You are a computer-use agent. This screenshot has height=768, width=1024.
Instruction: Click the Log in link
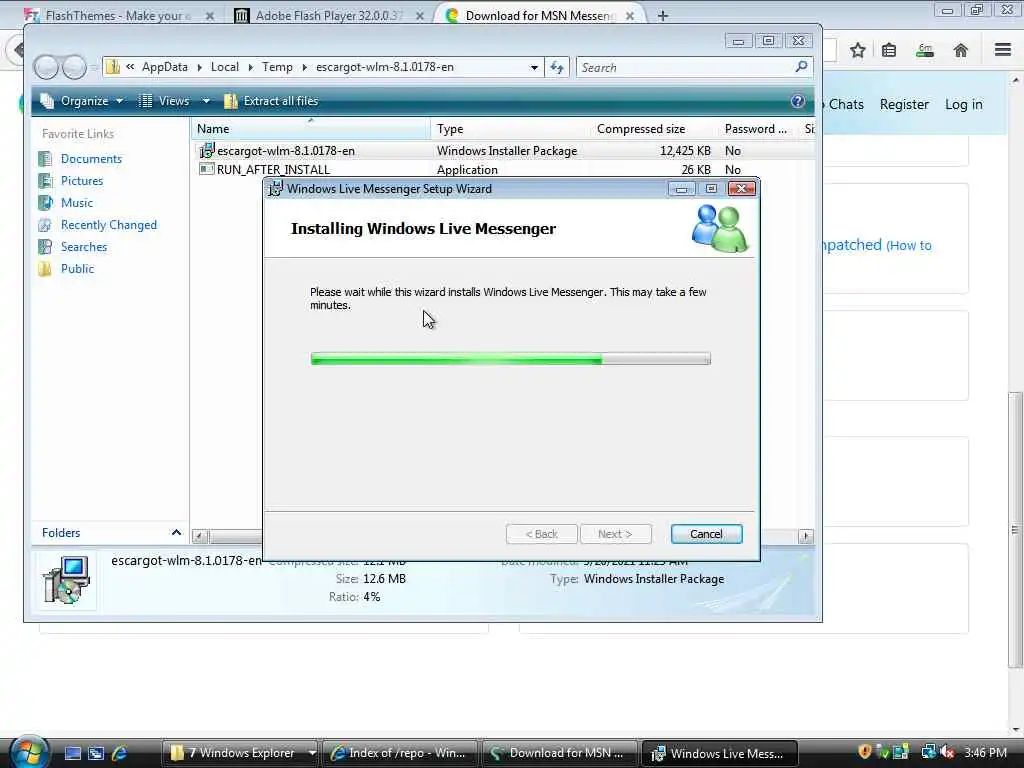(x=963, y=104)
